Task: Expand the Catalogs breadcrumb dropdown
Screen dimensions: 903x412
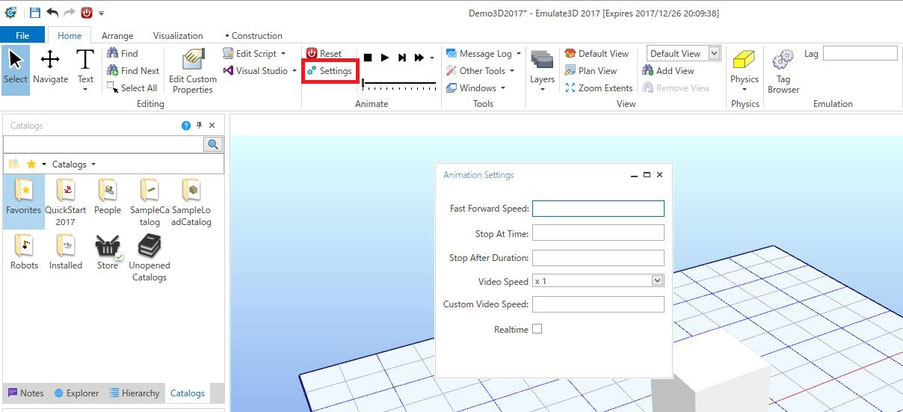Action: (93, 164)
